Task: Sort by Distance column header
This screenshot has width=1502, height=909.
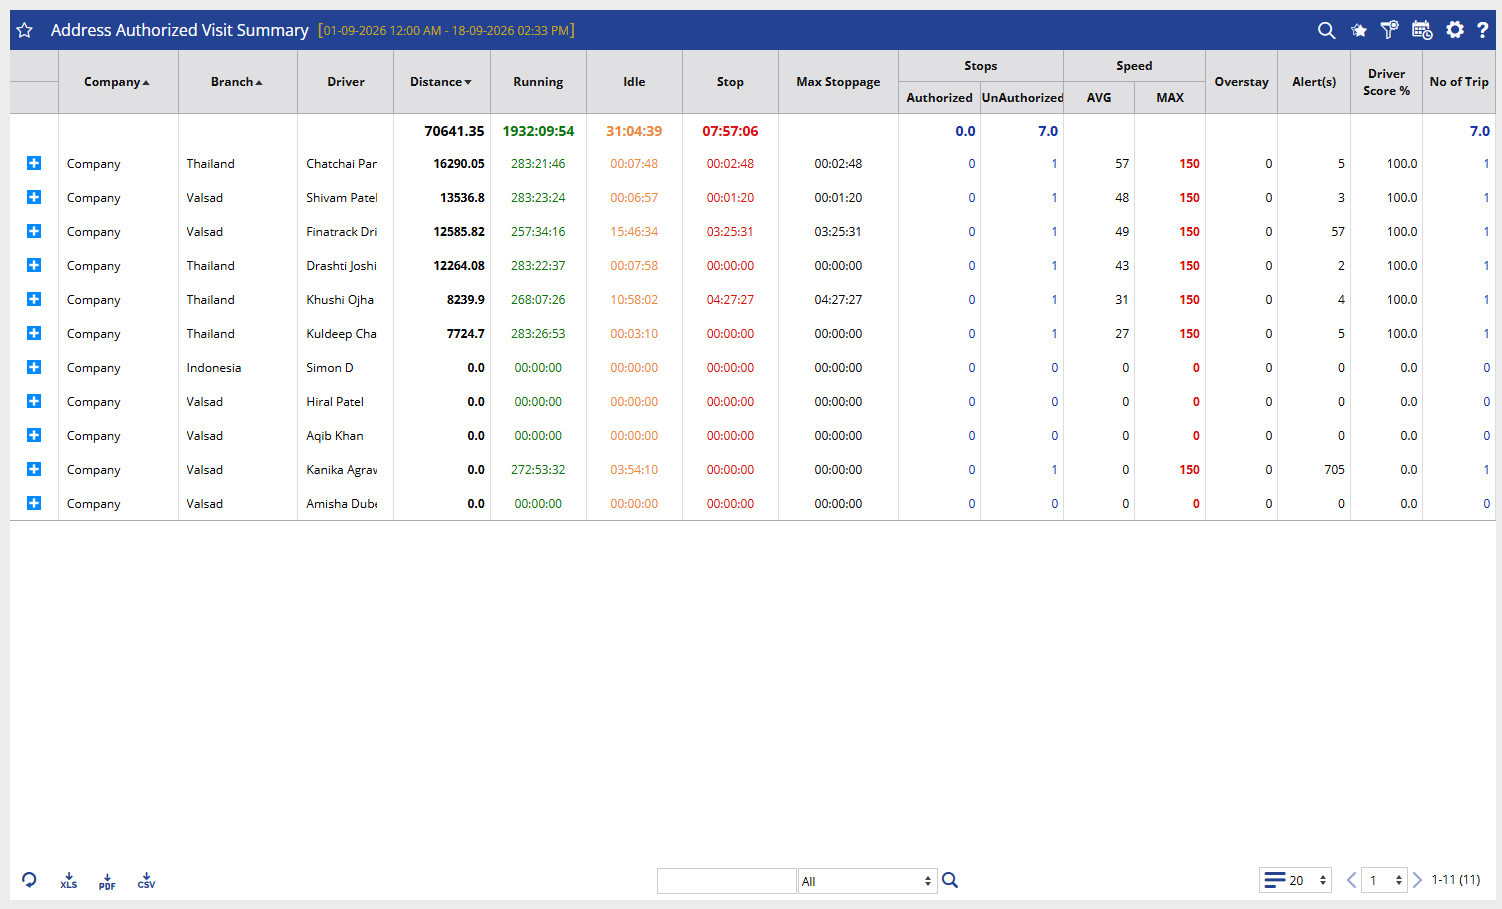Action: [x=441, y=82]
